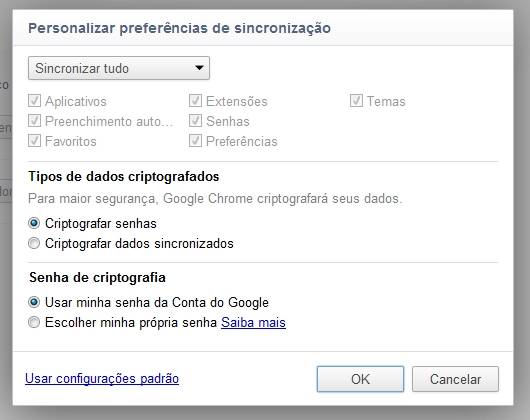Viewport: 530px width, 420px height.
Task: Toggle the Preenchimento auto... checkbox
Action: click(34, 121)
